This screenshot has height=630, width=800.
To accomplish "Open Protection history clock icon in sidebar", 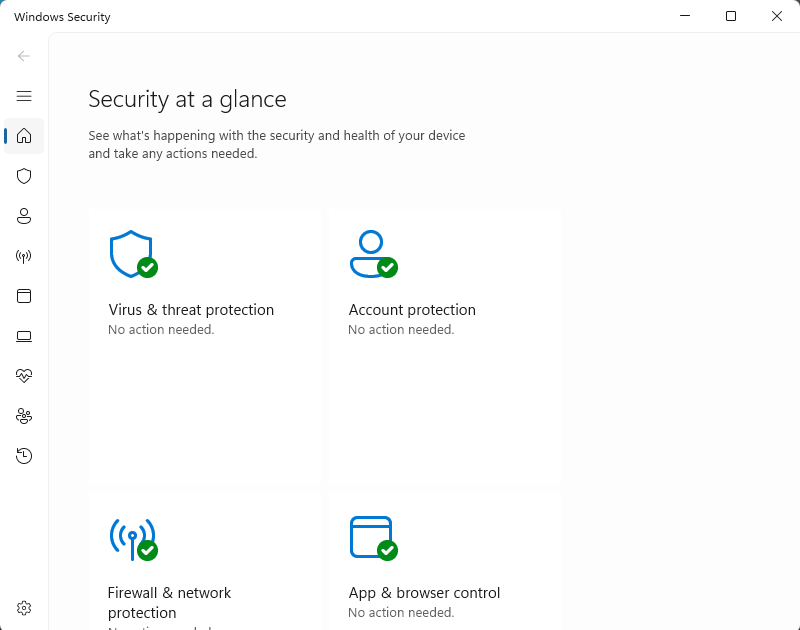I will (x=24, y=456).
